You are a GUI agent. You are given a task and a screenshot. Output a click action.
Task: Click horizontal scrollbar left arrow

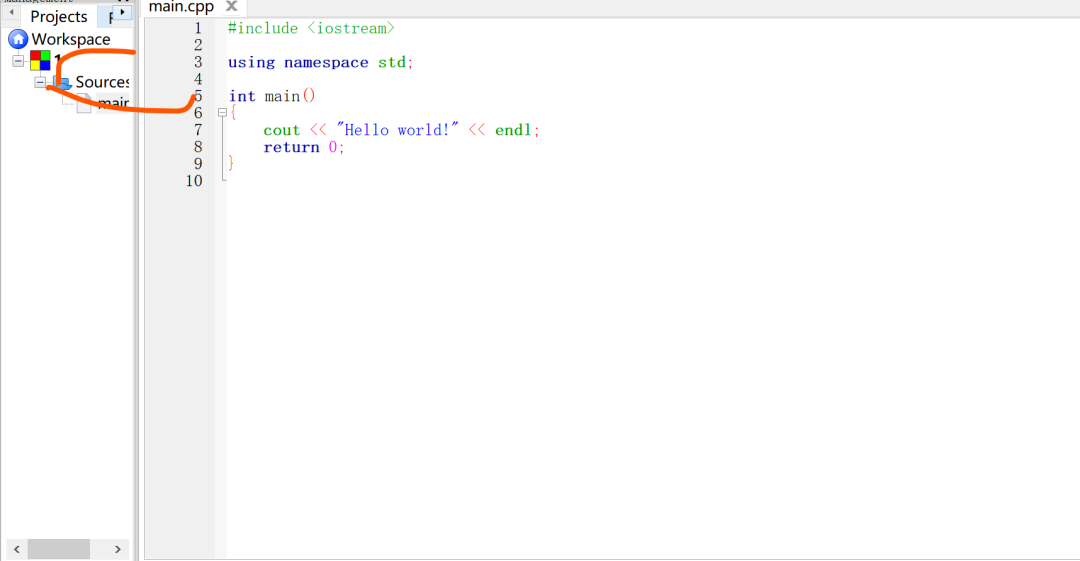click(x=17, y=549)
